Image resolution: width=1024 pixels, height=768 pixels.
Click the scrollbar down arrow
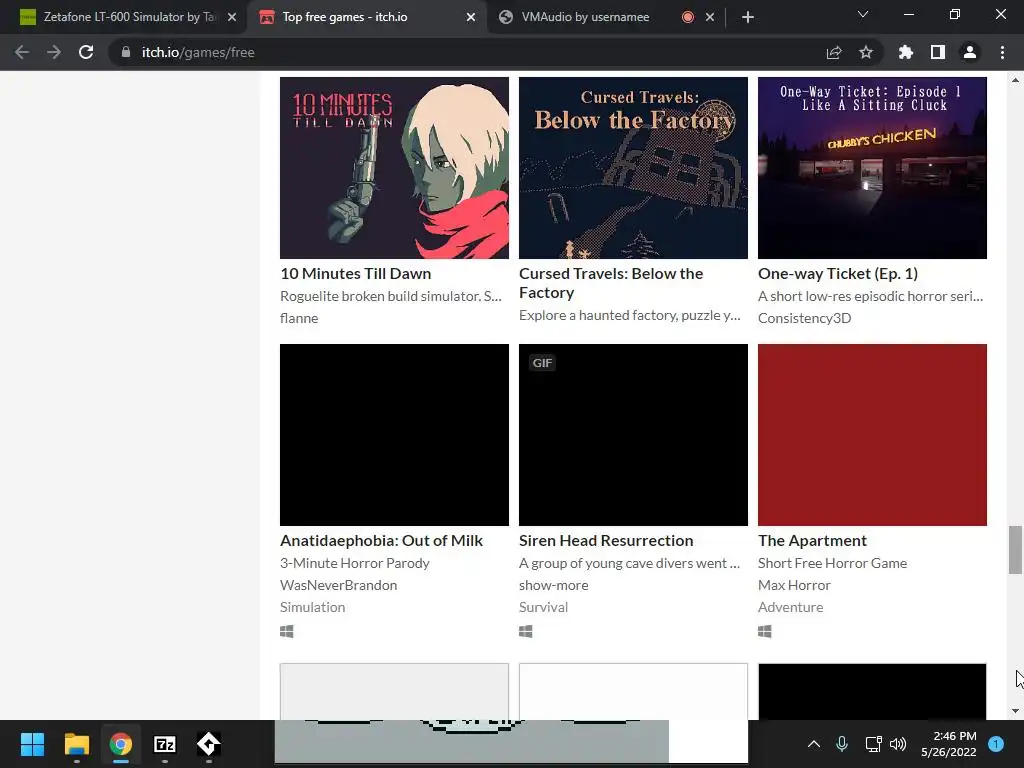(x=1015, y=711)
